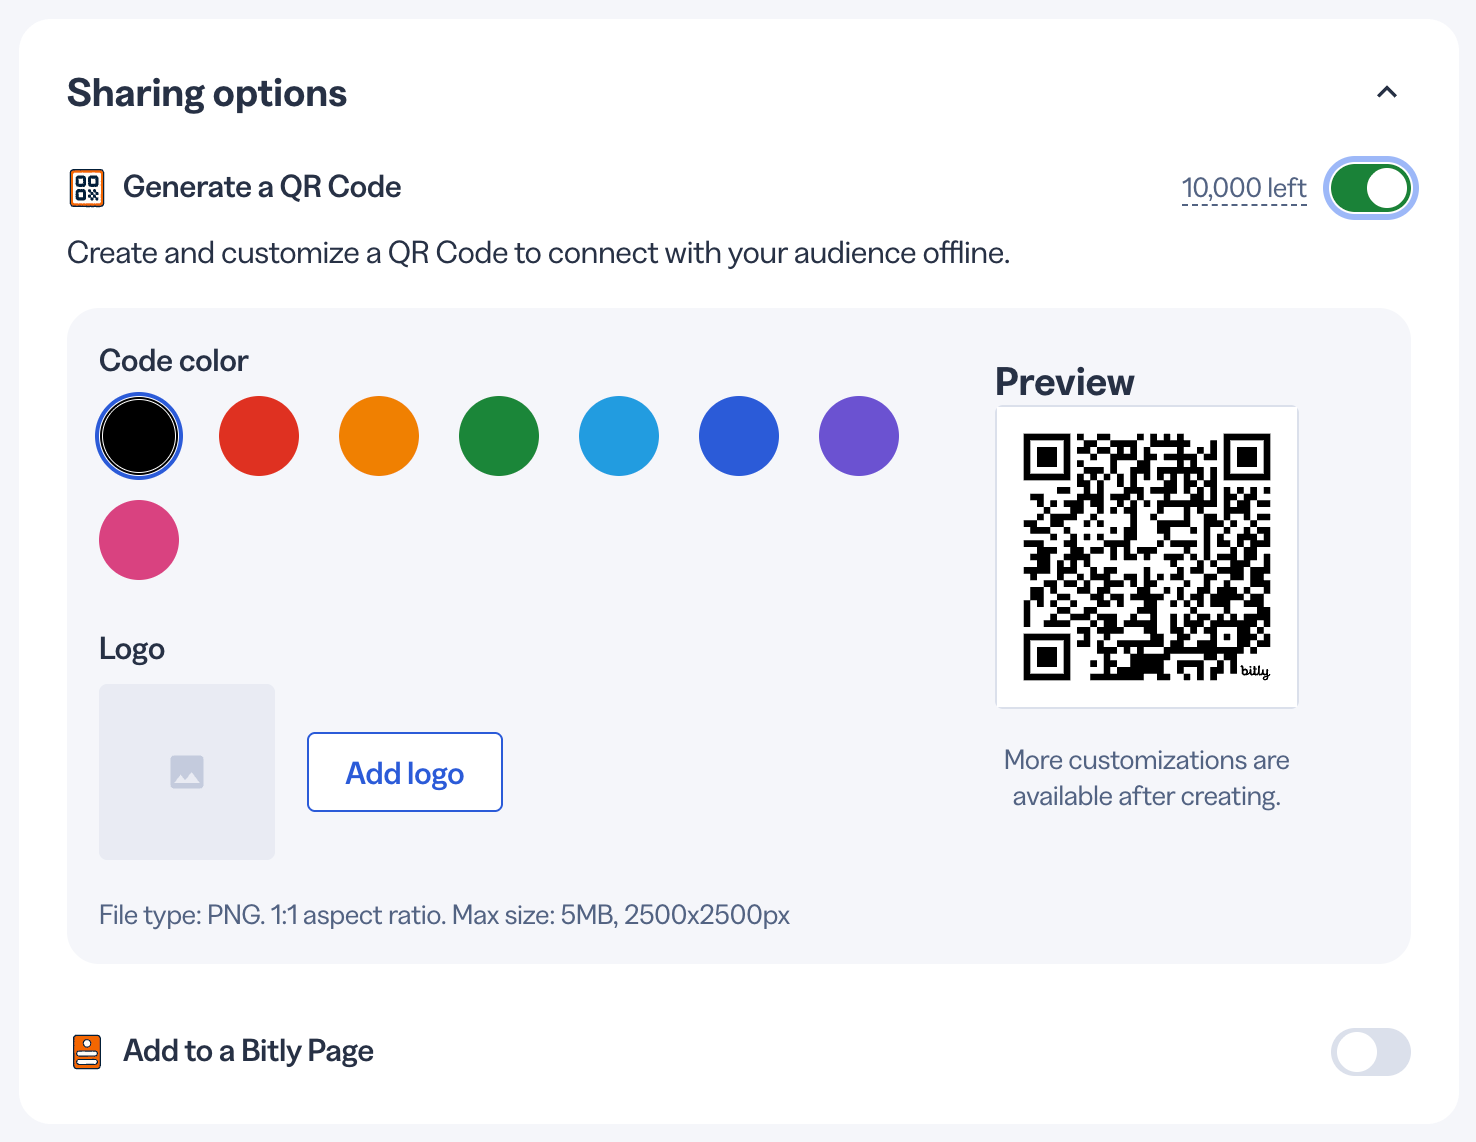Viewport: 1476px width, 1142px height.
Task: Pick the dark blue code color
Action: [x=739, y=436]
